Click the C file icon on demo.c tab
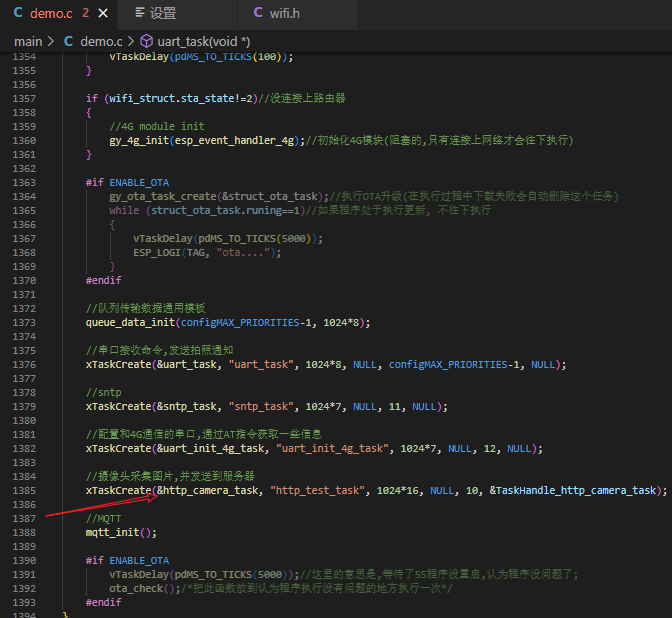672x618 pixels. 18,13
